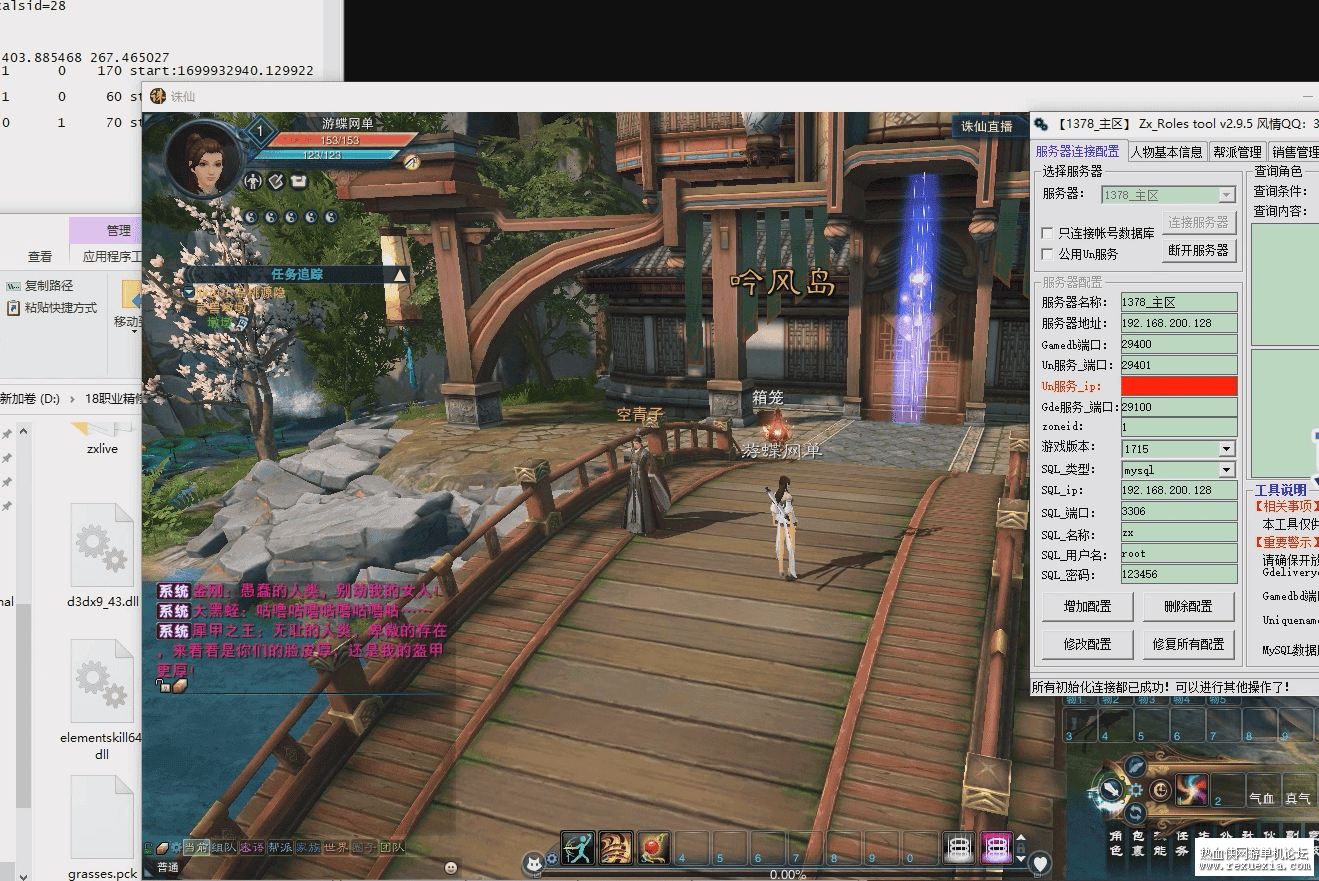Open the 服务器 dropdown showing 1378_主区
1319x881 pixels.
point(1169,195)
